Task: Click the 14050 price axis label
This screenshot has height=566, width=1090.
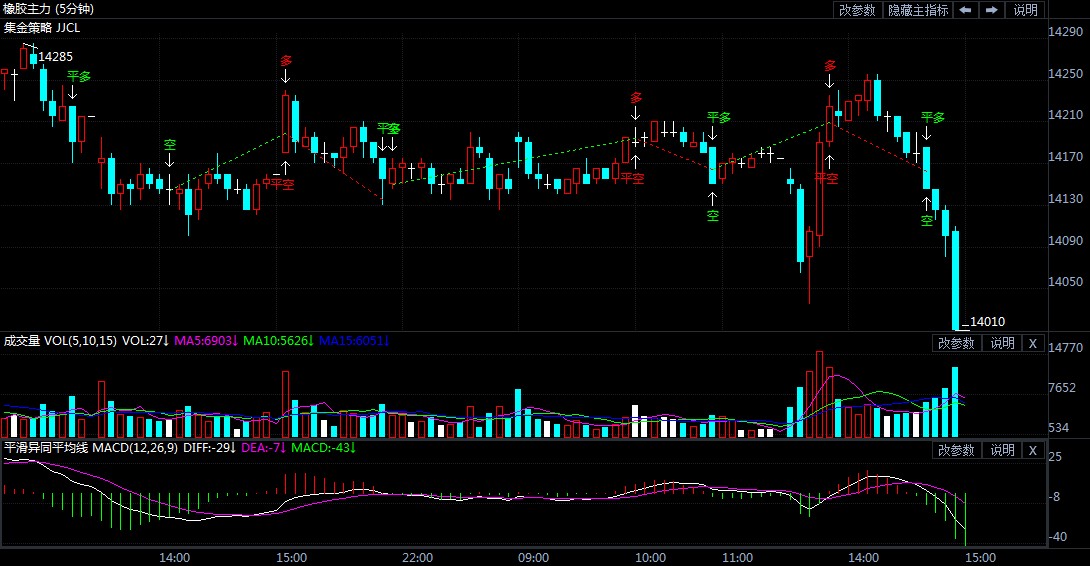Action: (x=1065, y=282)
